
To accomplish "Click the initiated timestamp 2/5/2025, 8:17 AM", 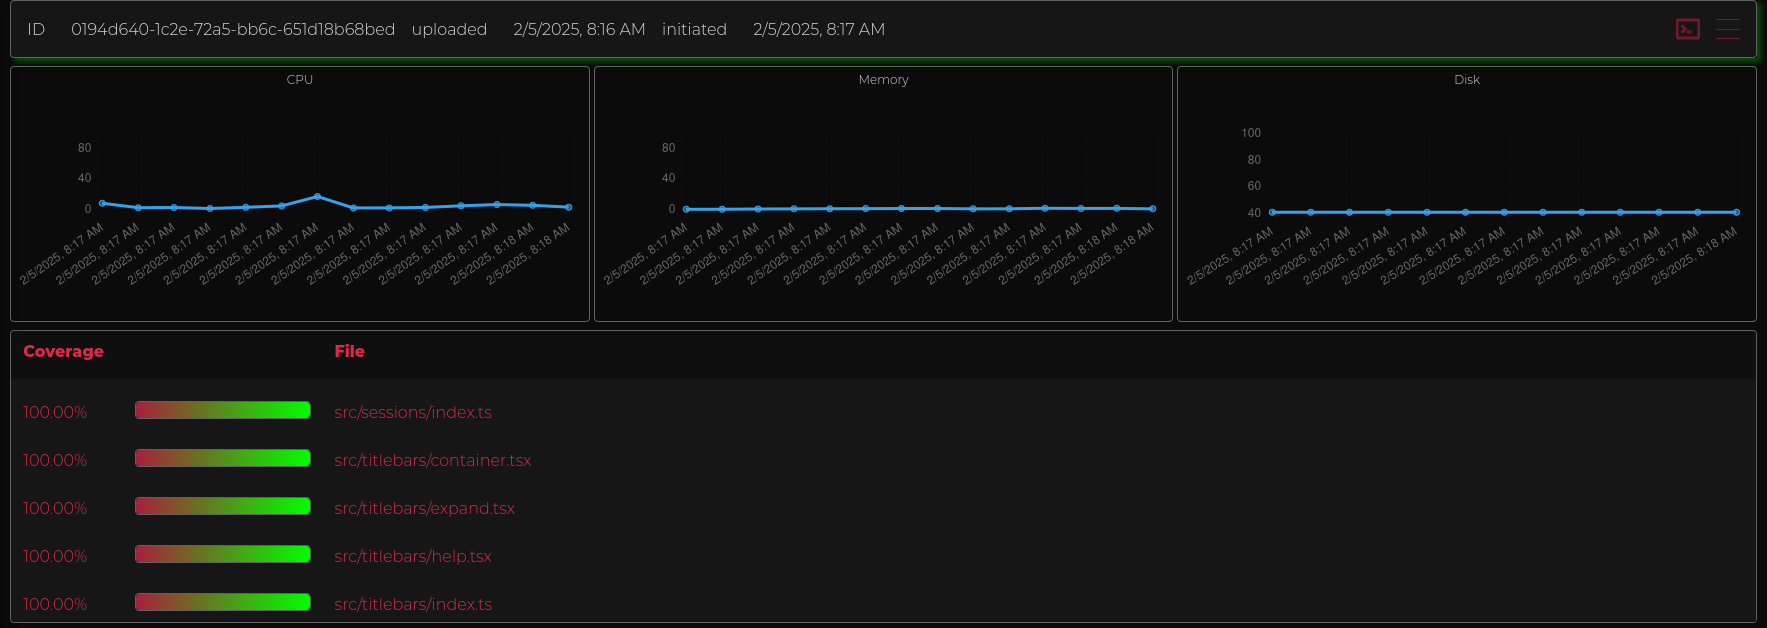I will 819,30.
